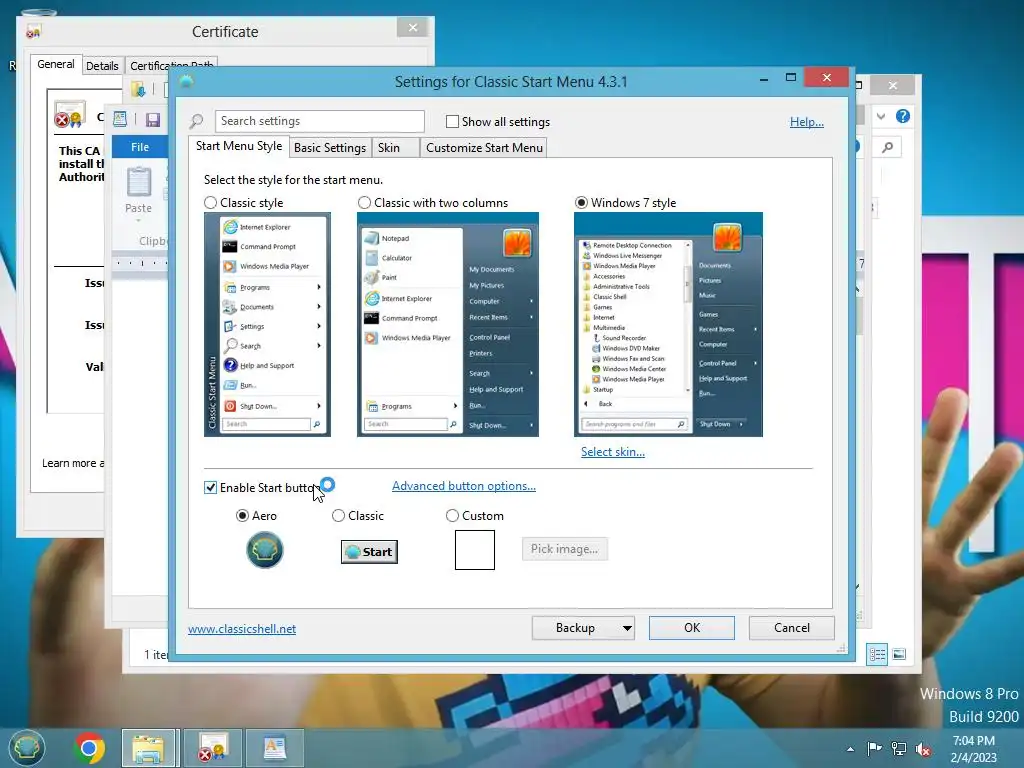Open the Details tab in Certificate window

(x=102, y=65)
